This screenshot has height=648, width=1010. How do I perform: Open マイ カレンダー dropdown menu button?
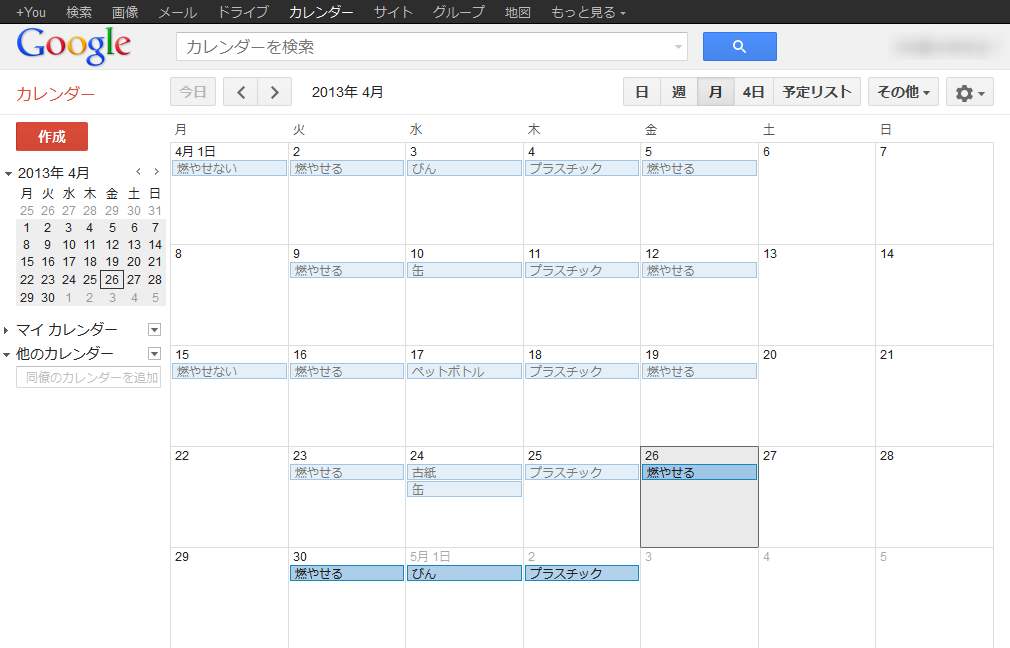point(154,330)
